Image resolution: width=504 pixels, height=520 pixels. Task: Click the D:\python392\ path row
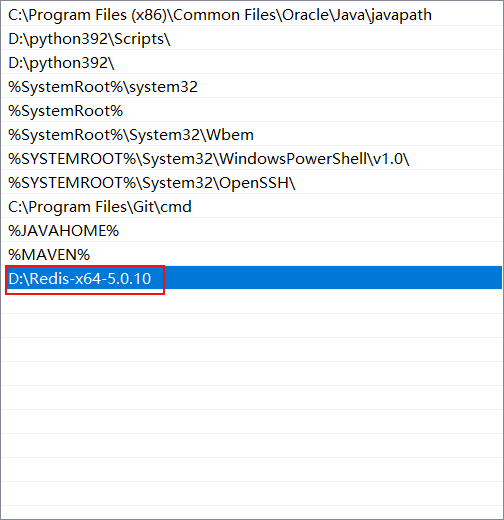point(252,63)
